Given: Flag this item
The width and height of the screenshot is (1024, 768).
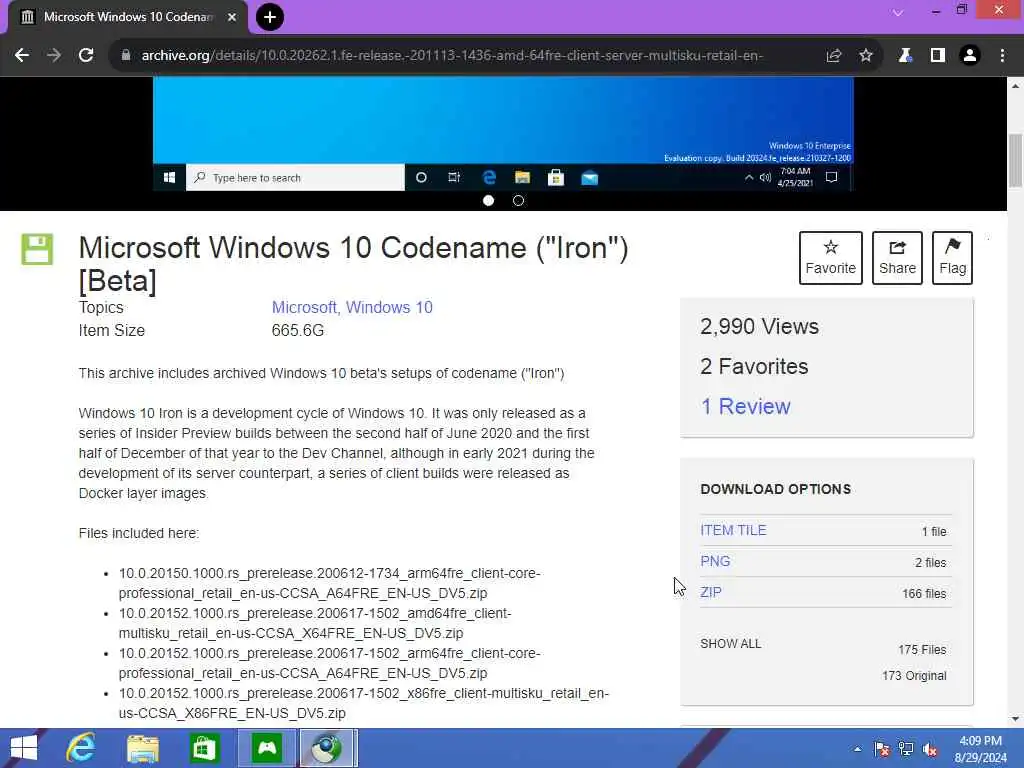Looking at the screenshot, I should click(x=952, y=258).
